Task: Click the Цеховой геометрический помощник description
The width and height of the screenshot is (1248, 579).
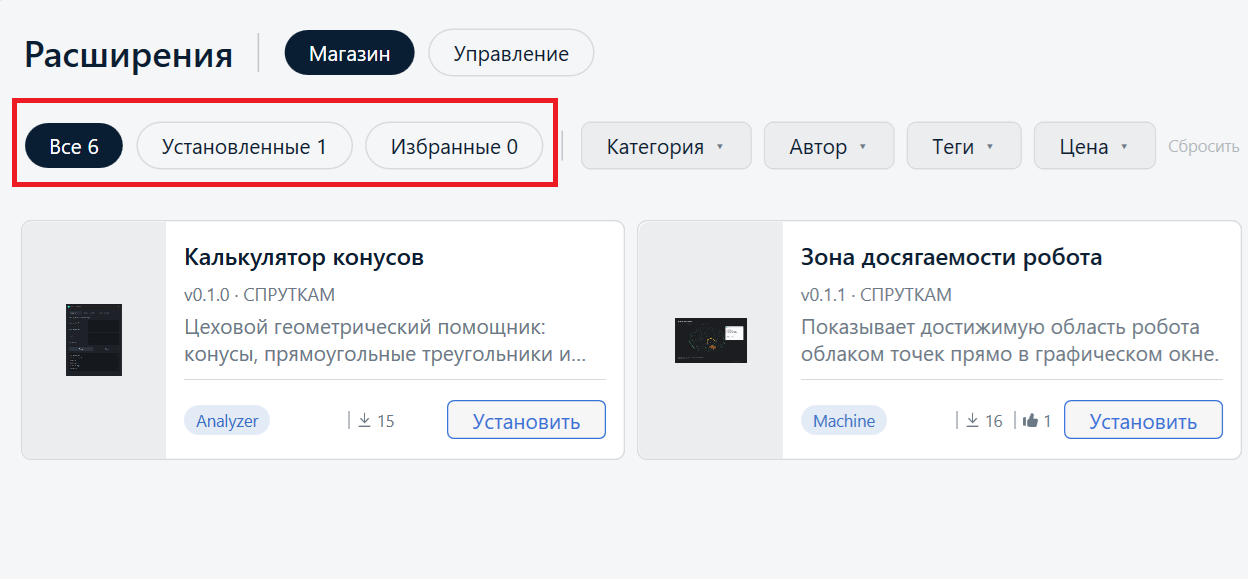Action: pos(386,341)
